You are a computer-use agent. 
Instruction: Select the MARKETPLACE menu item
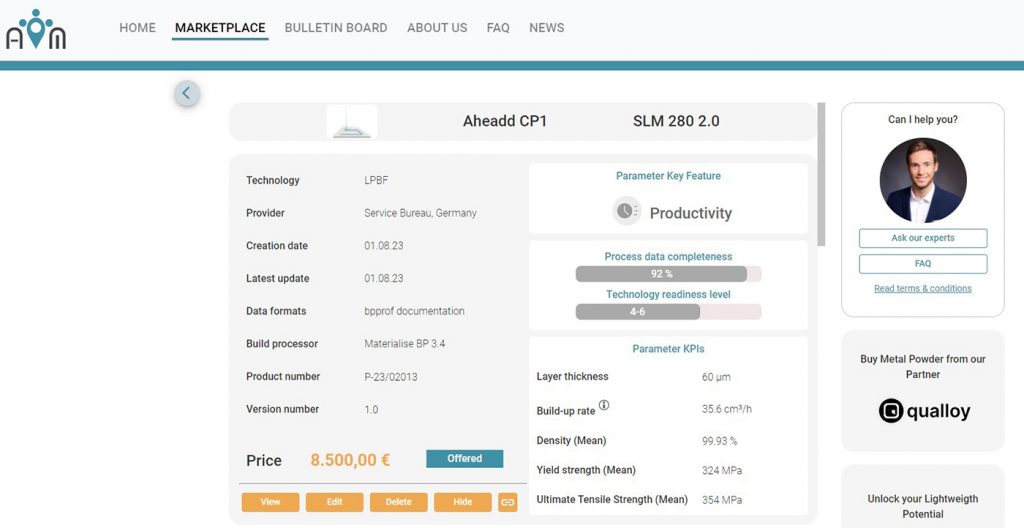(220, 28)
